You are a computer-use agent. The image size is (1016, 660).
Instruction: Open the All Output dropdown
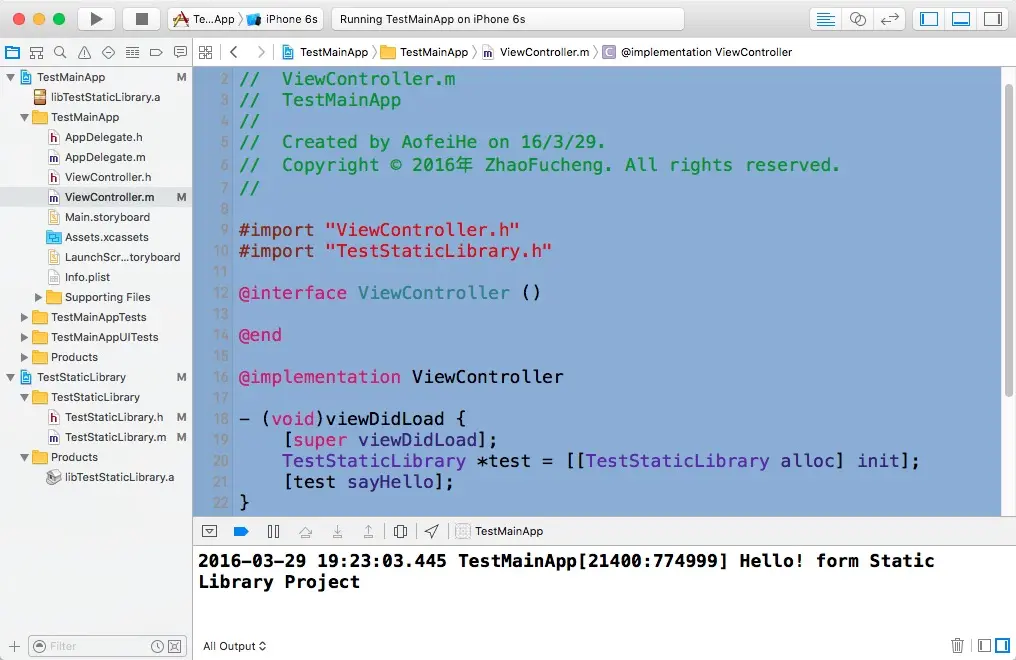pos(235,646)
